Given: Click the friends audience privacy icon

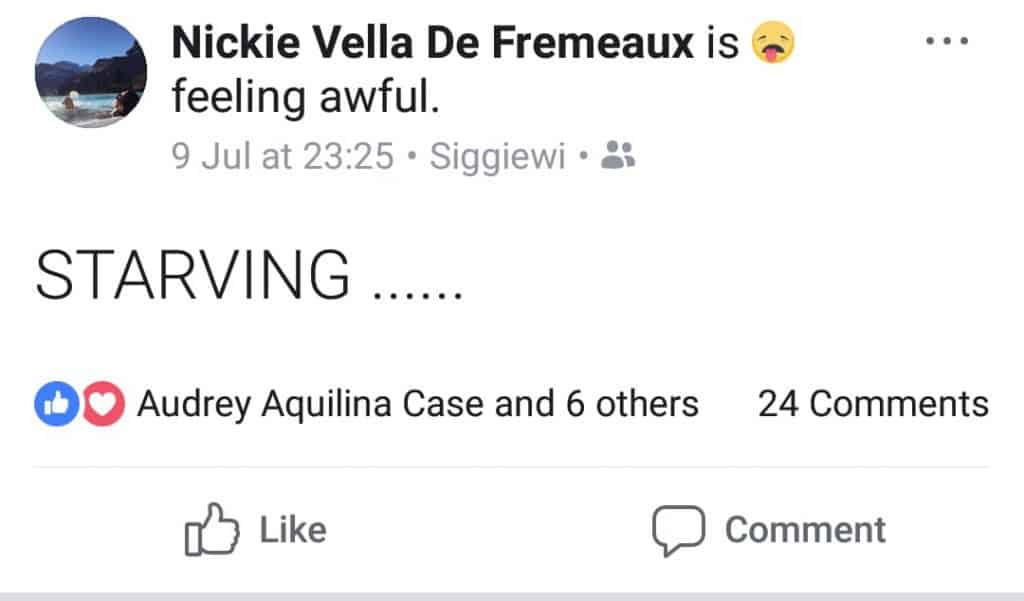Looking at the screenshot, I should (x=619, y=155).
